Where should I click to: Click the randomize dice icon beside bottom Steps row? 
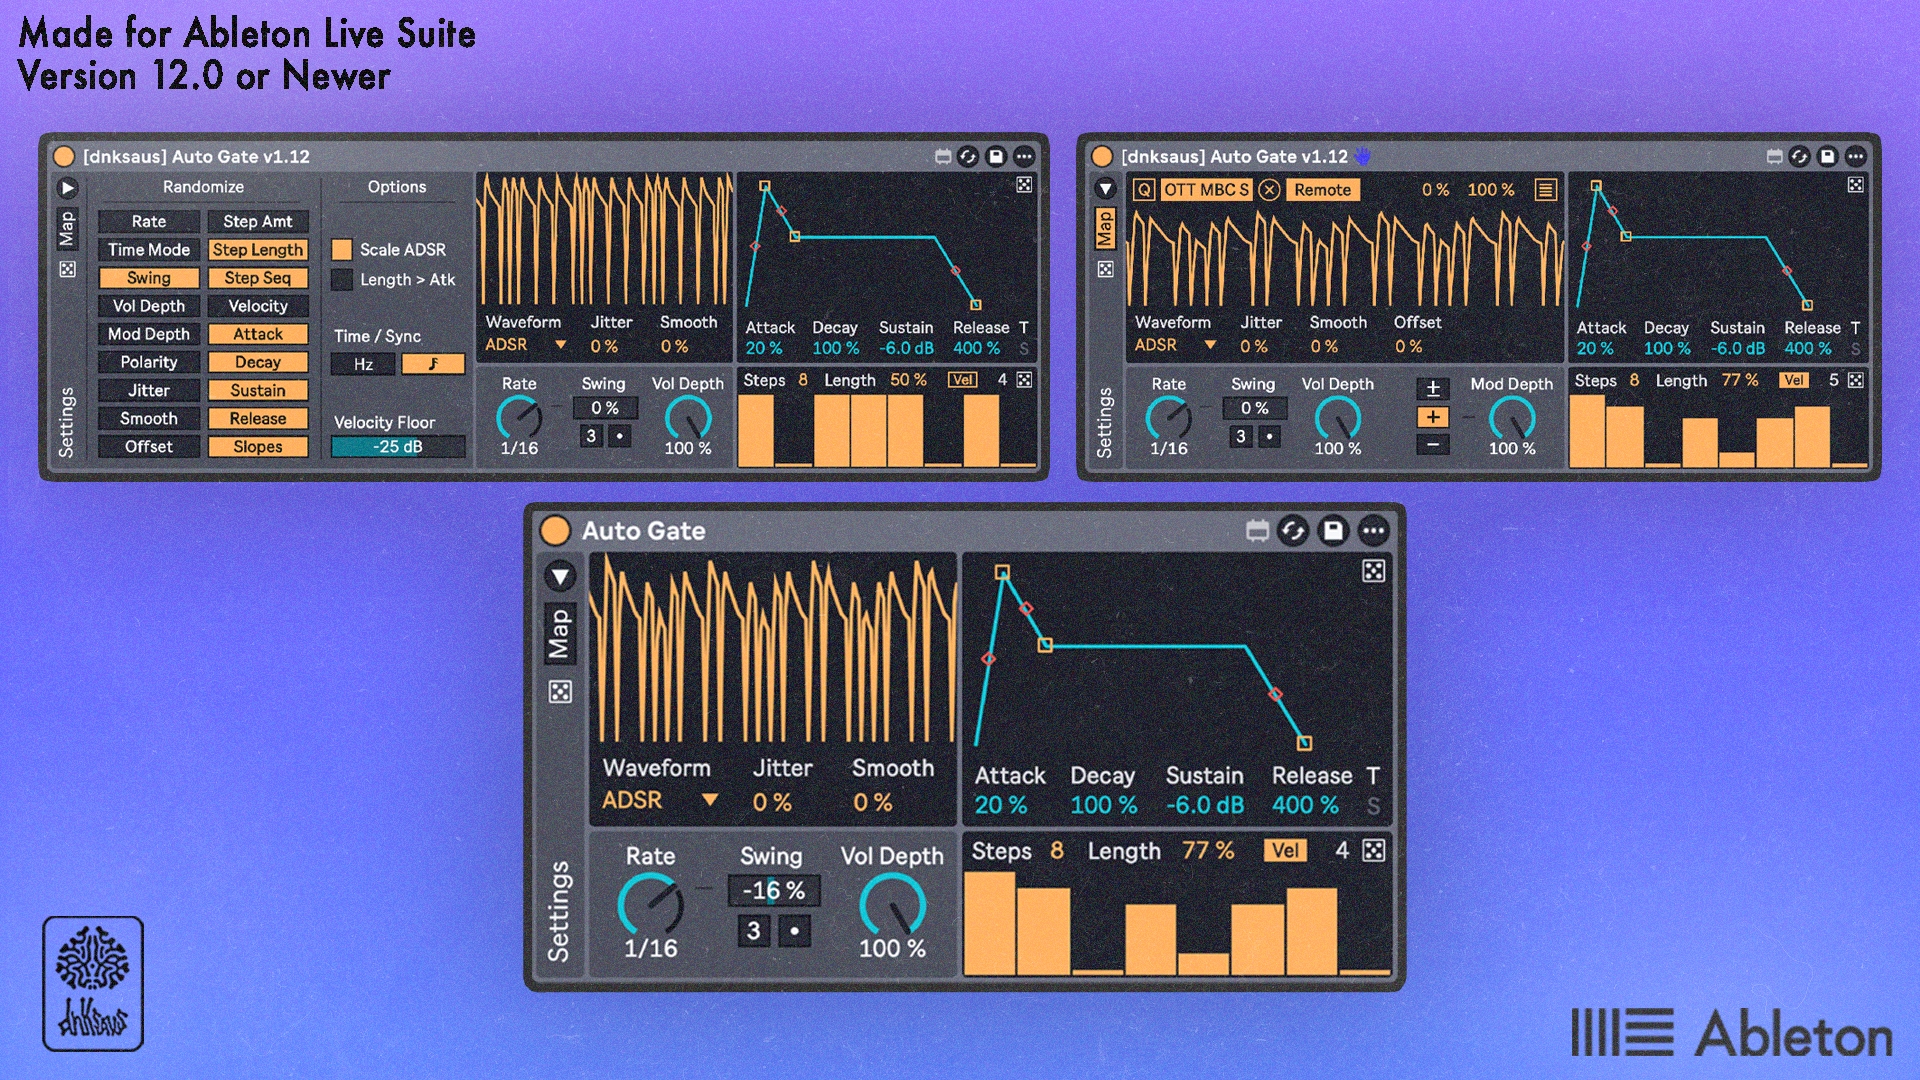coord(1374,850)
